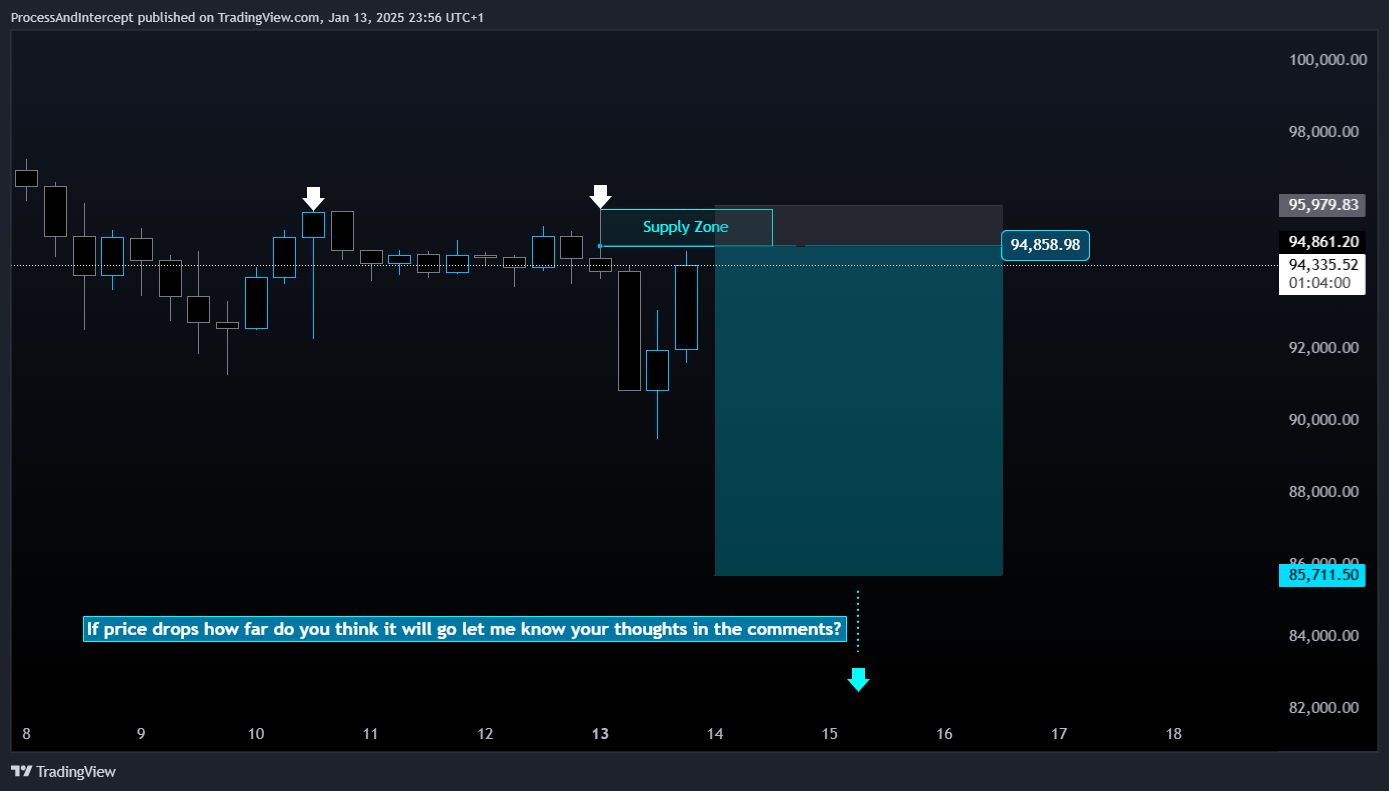Click the 85,711.50 target price label
Image resolution: width=1389 pixels, height=791 pixels.
[x=1322, y=575]
